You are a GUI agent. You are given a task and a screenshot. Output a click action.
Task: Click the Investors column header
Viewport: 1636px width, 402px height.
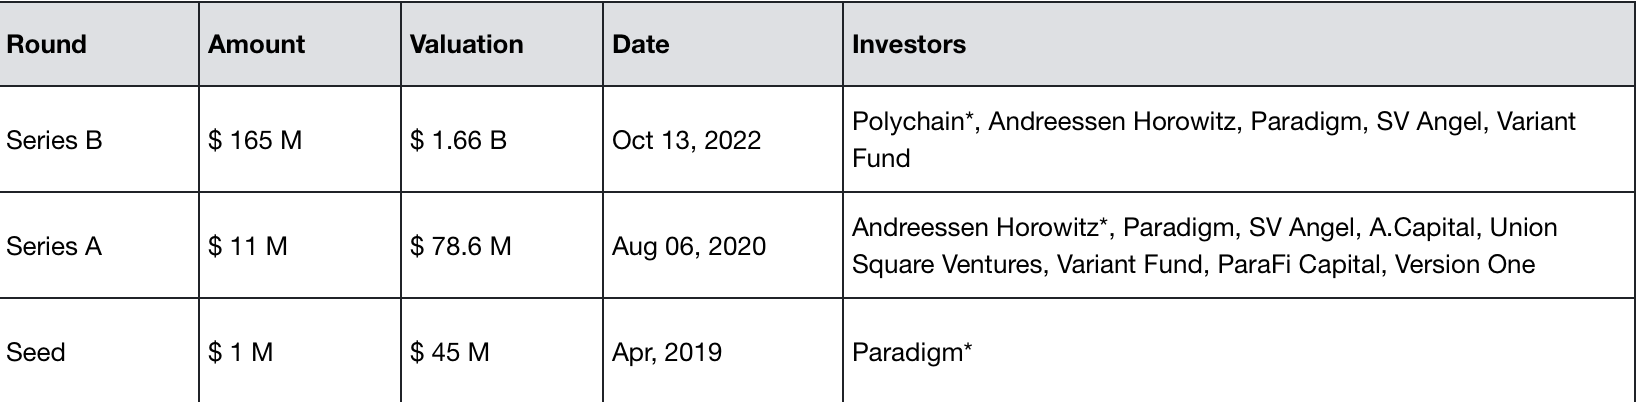click(909, 44)
